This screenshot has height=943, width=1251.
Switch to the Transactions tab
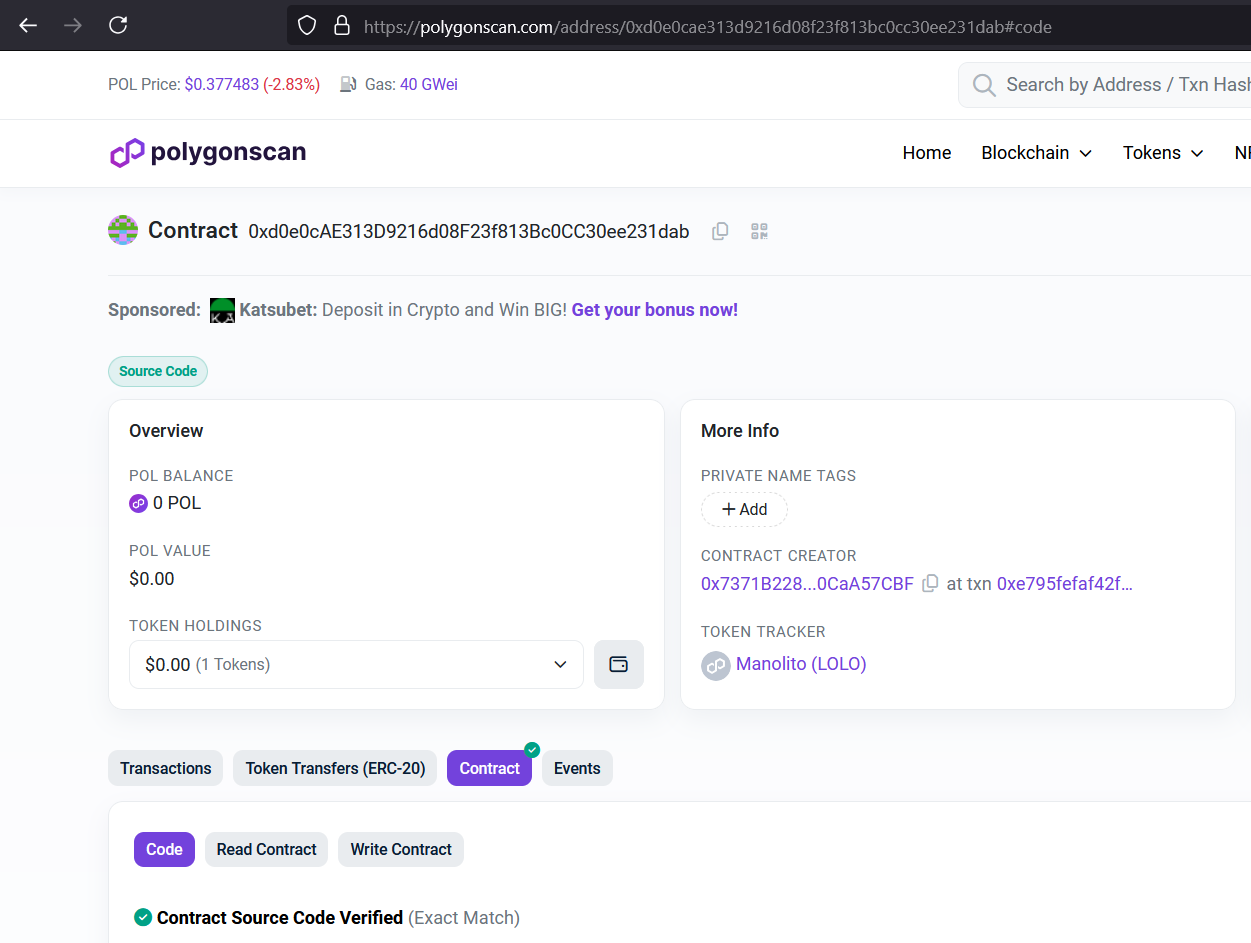[166, 768]
